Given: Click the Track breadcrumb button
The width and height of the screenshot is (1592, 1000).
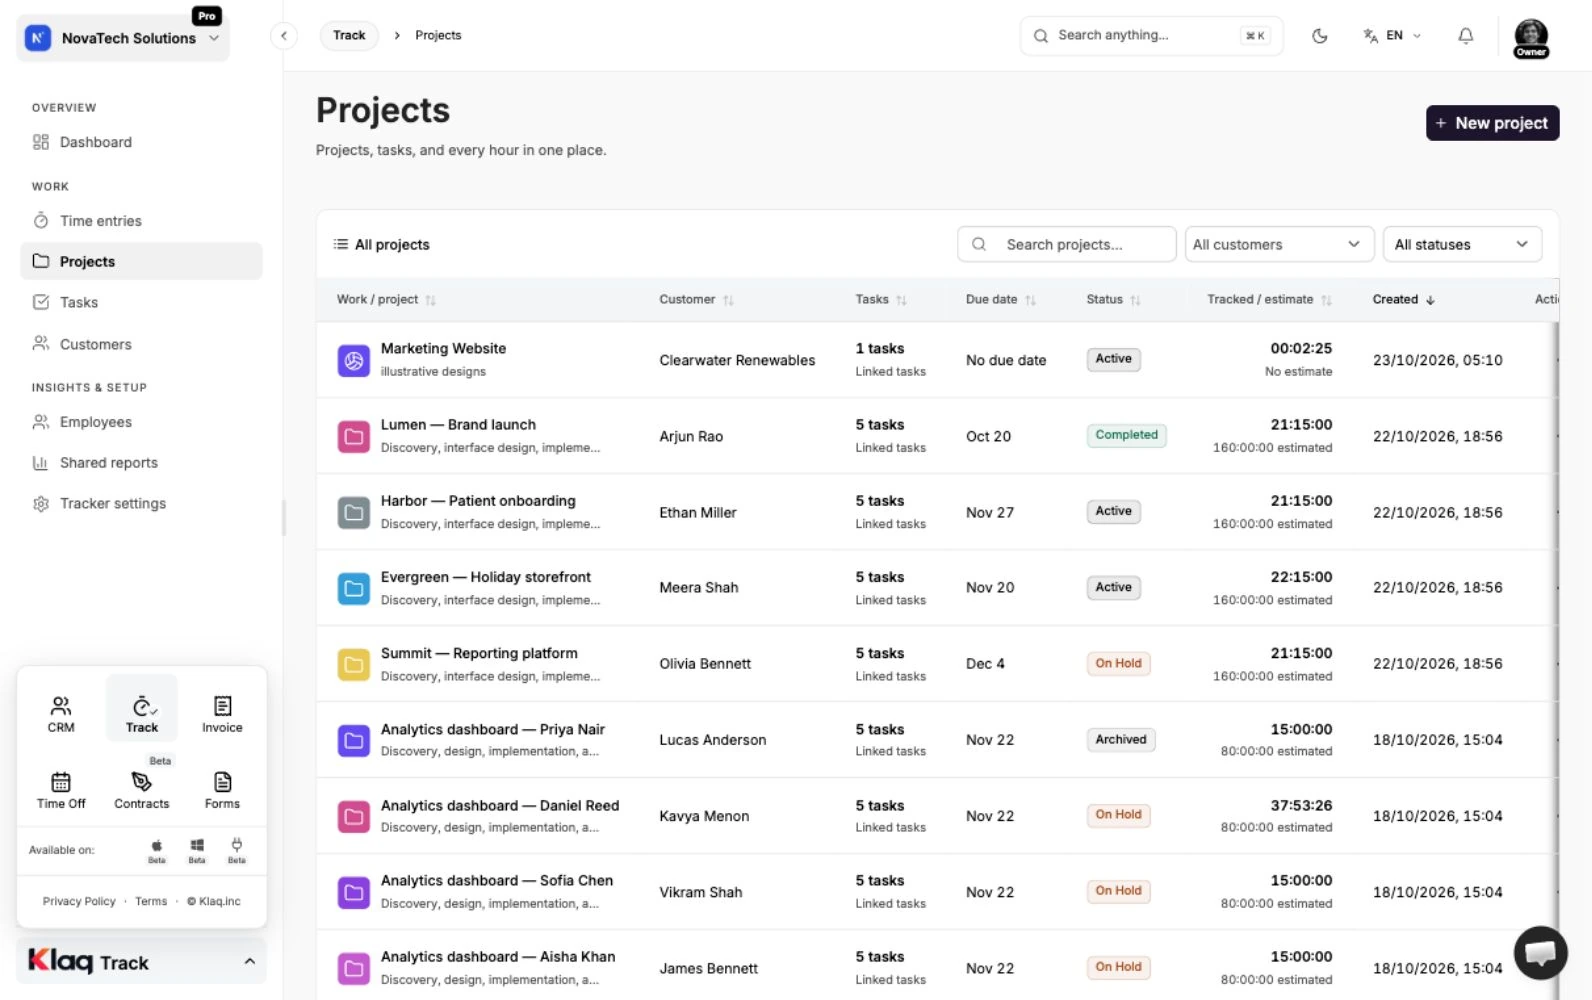Looking at the screenshot, I should 349,36.
